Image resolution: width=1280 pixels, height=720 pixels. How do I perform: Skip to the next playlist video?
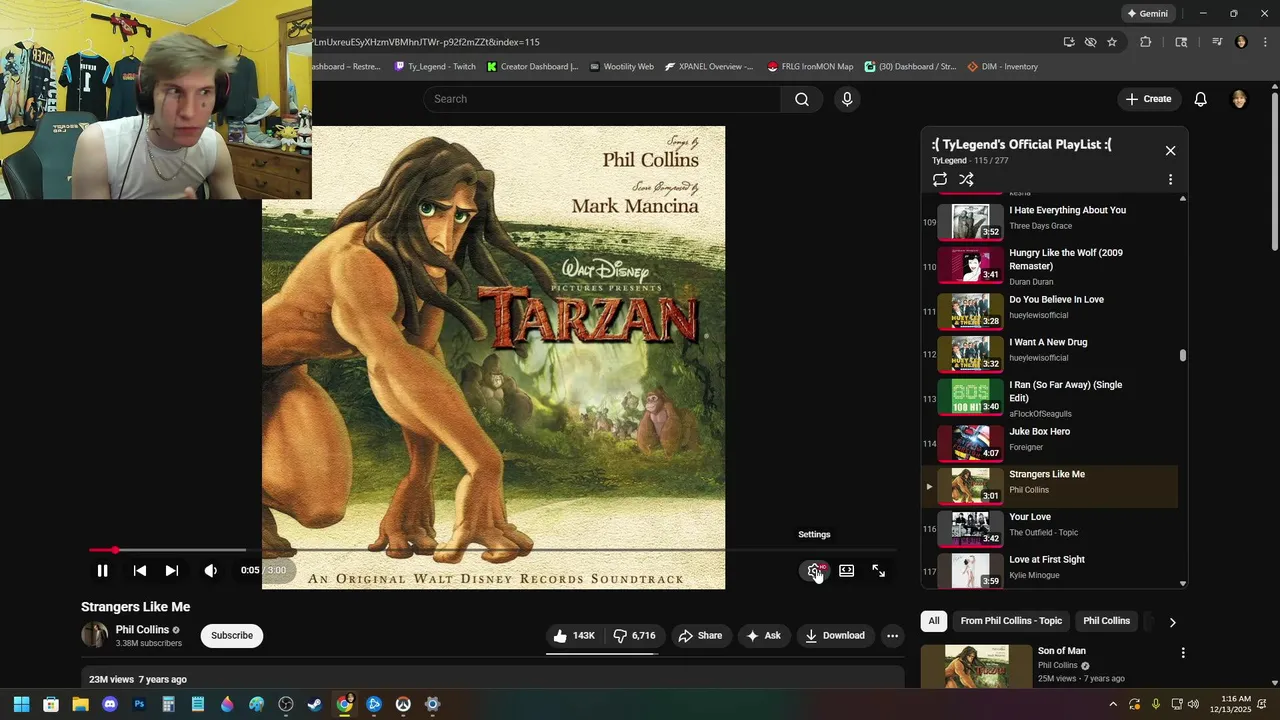click(x=172, y=570)
